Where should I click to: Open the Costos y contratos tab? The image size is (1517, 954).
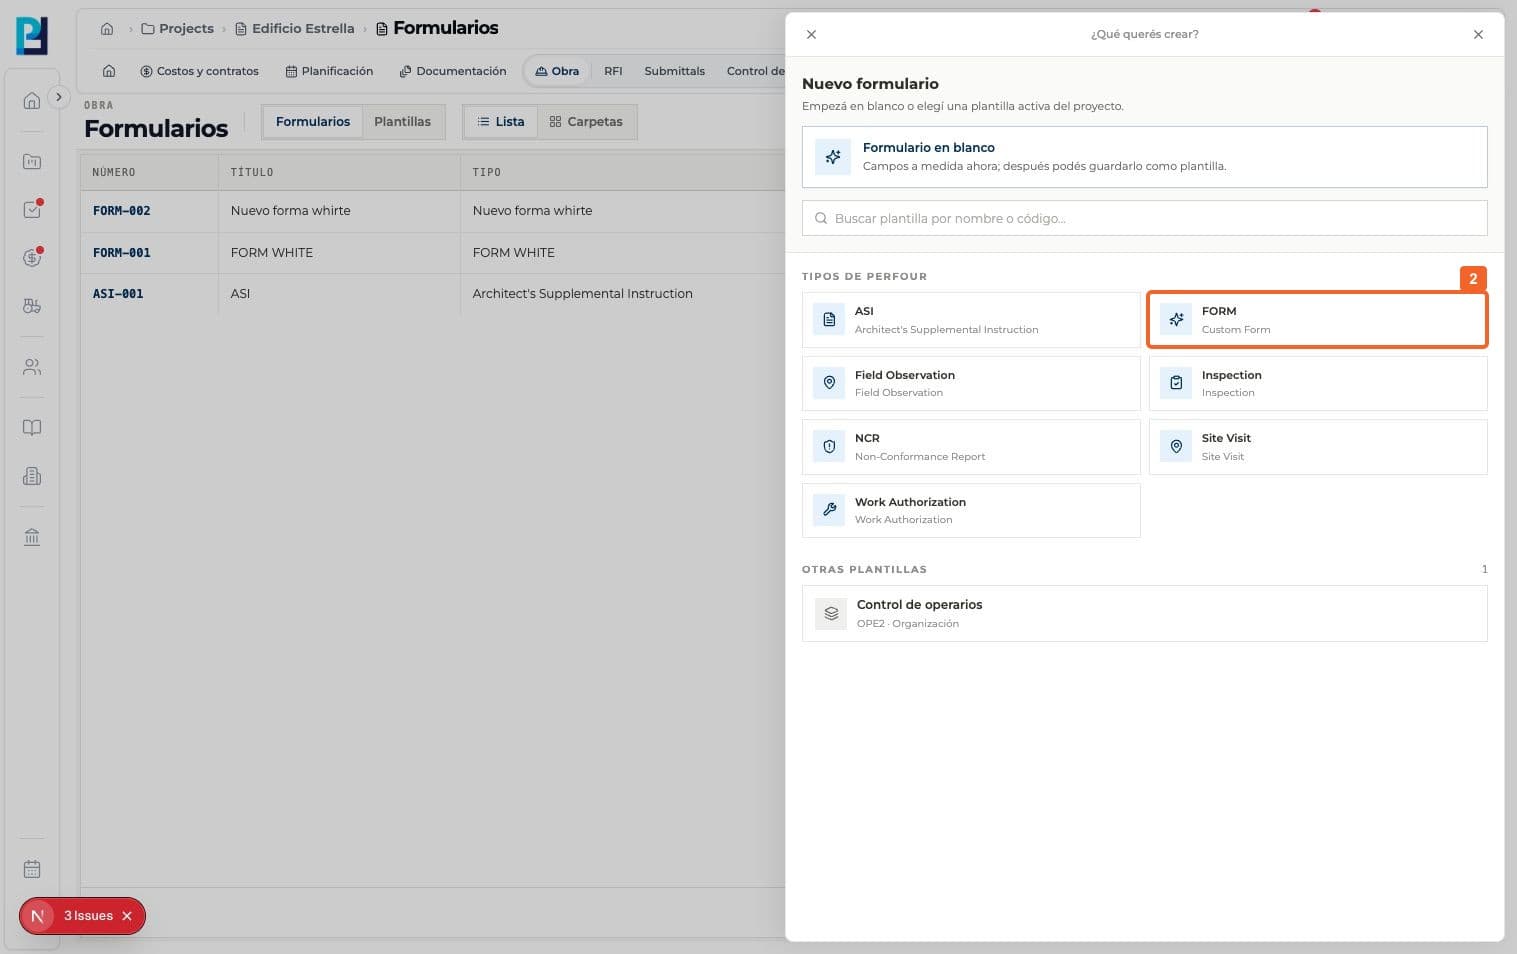tap(200, 71)
